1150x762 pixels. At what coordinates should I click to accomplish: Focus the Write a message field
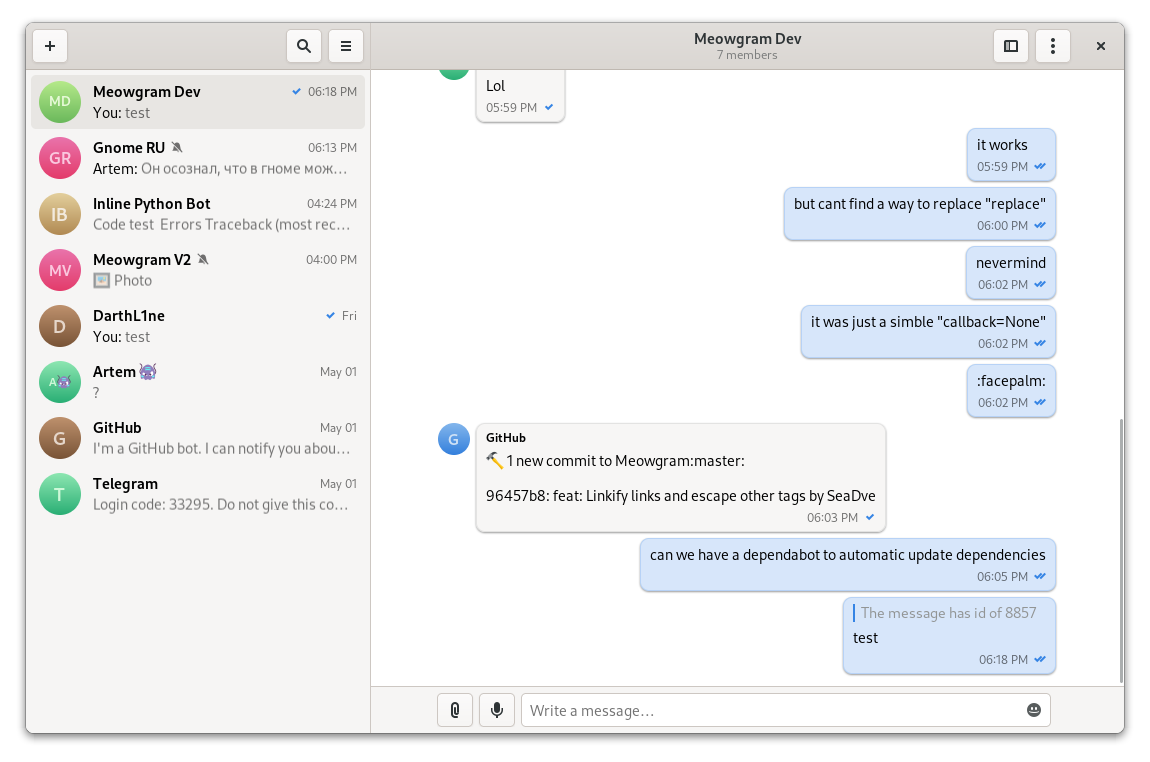(x=785, y=710)
